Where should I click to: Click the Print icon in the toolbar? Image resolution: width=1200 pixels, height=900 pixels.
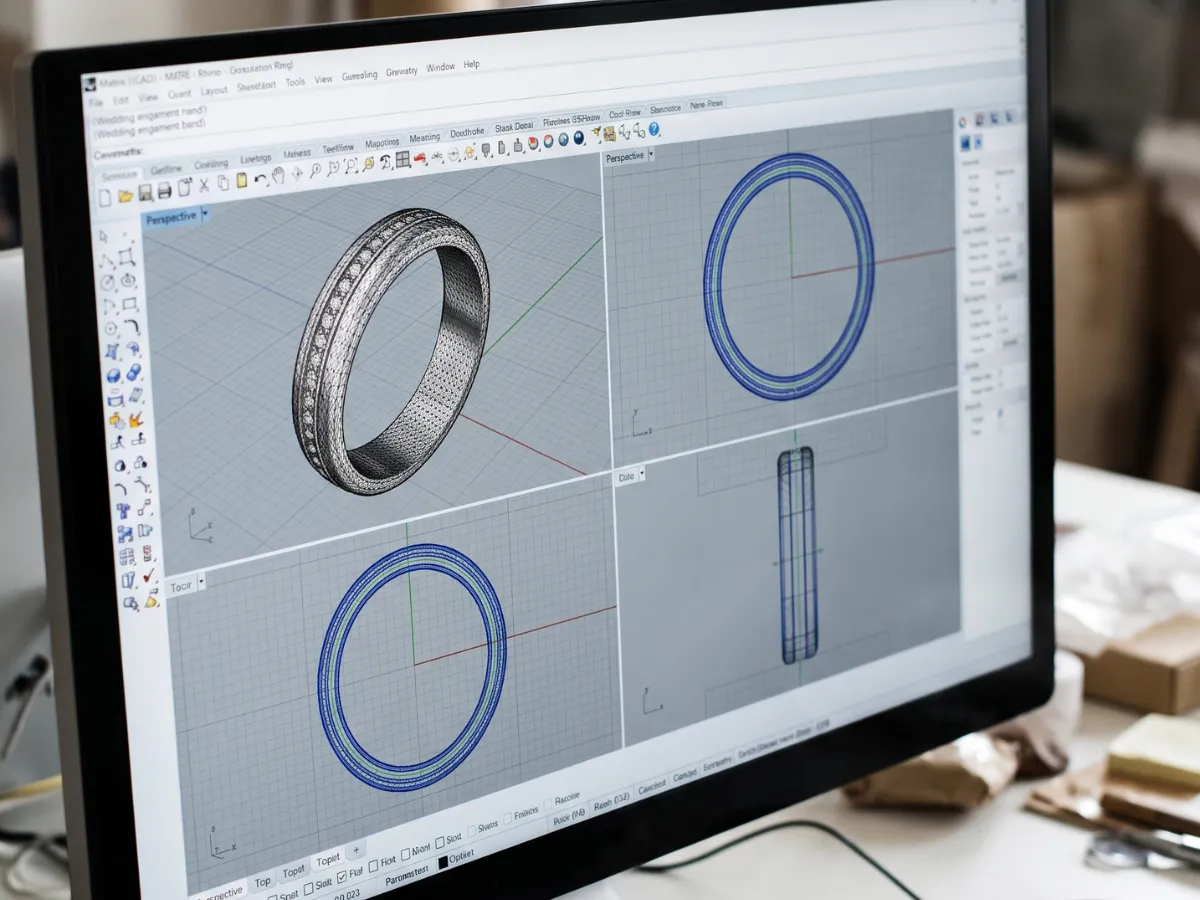point(164,190)
